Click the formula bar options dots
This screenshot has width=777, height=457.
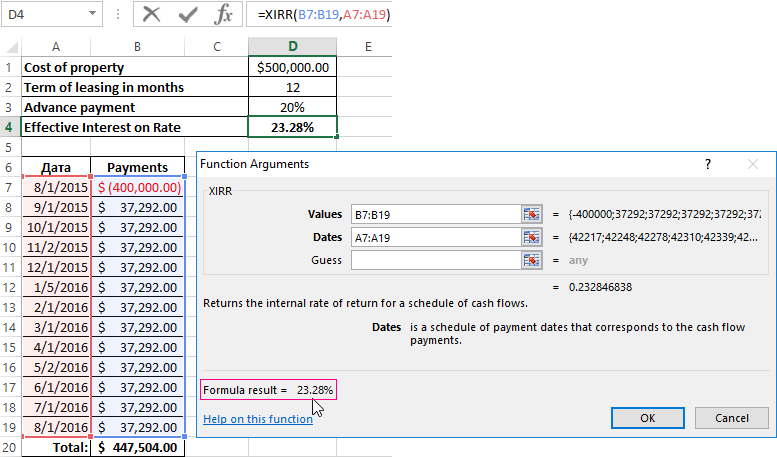click(x=117, y=14)
